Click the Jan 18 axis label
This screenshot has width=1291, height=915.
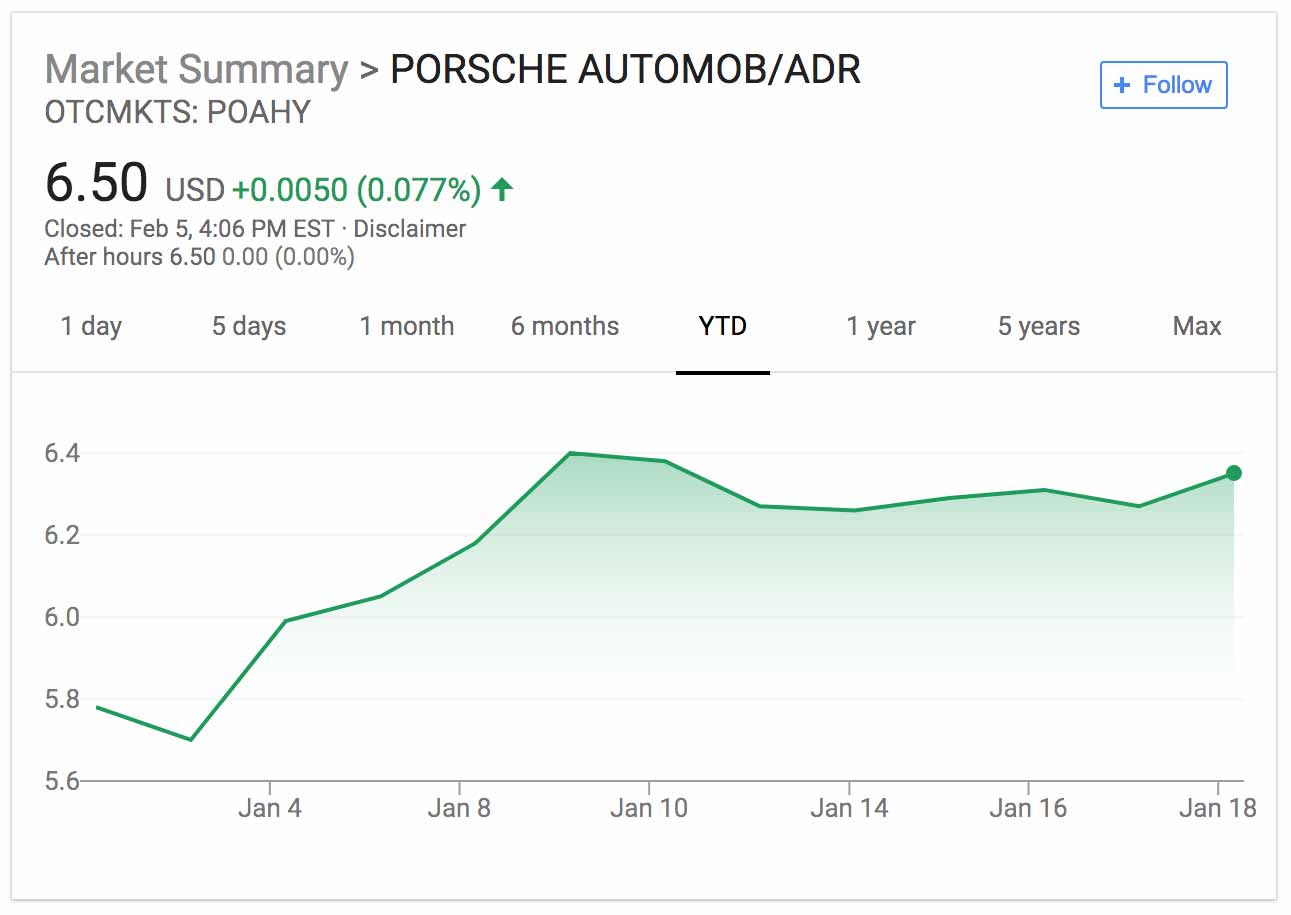coord(1217,808)
